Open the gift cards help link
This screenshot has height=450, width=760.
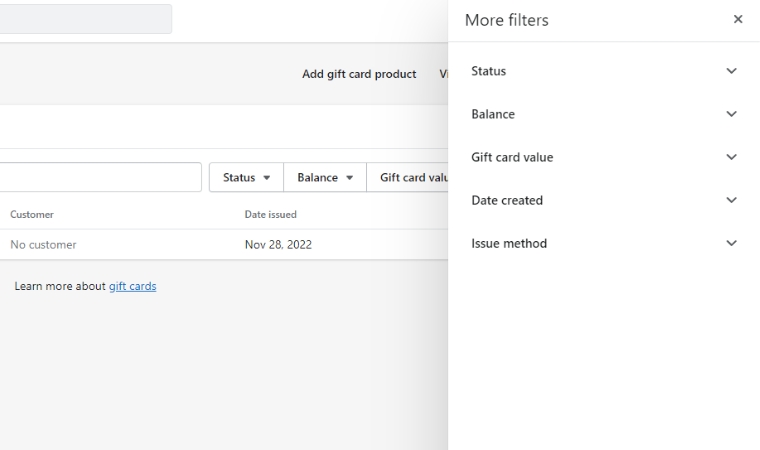coord(132,286)
